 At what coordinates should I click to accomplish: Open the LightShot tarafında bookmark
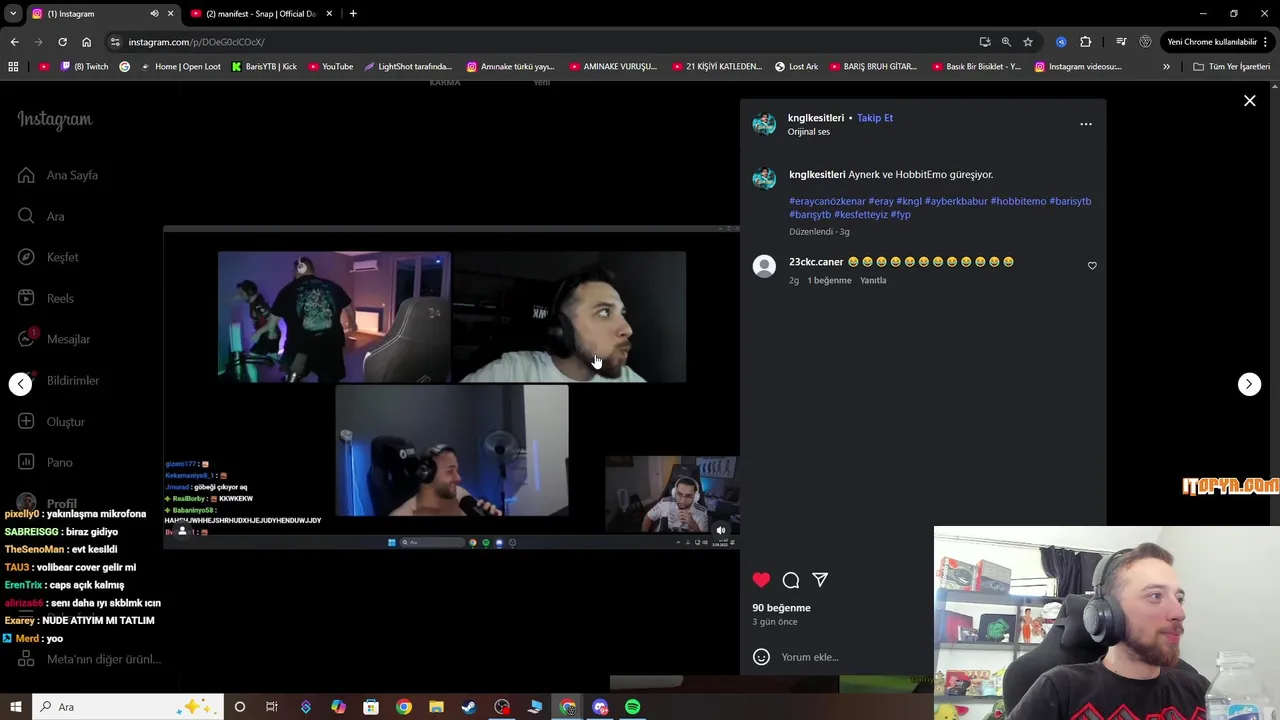[408, 67]
